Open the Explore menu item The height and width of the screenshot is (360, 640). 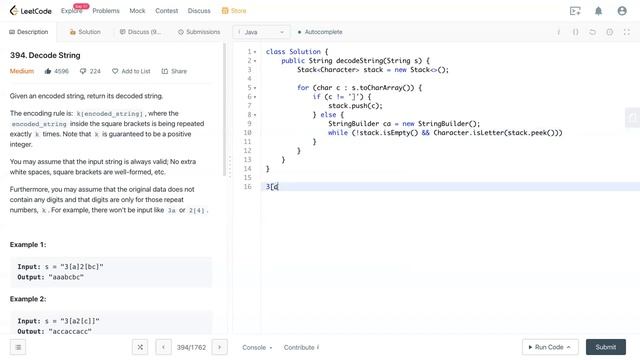tap(71, 11)
